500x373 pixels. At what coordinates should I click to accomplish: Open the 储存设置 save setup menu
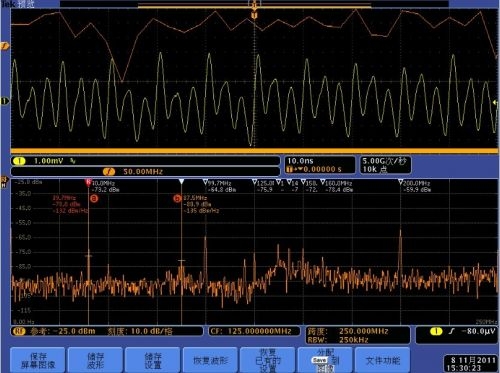pyautogui.click(x=153, y=360)
